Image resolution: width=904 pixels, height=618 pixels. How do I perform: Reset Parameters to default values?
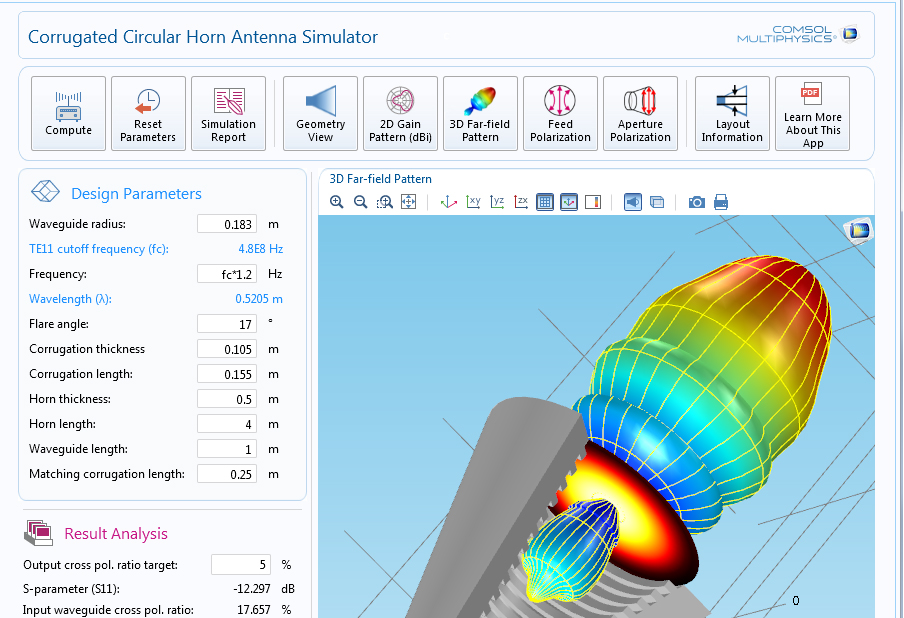[x=148, y=112]
